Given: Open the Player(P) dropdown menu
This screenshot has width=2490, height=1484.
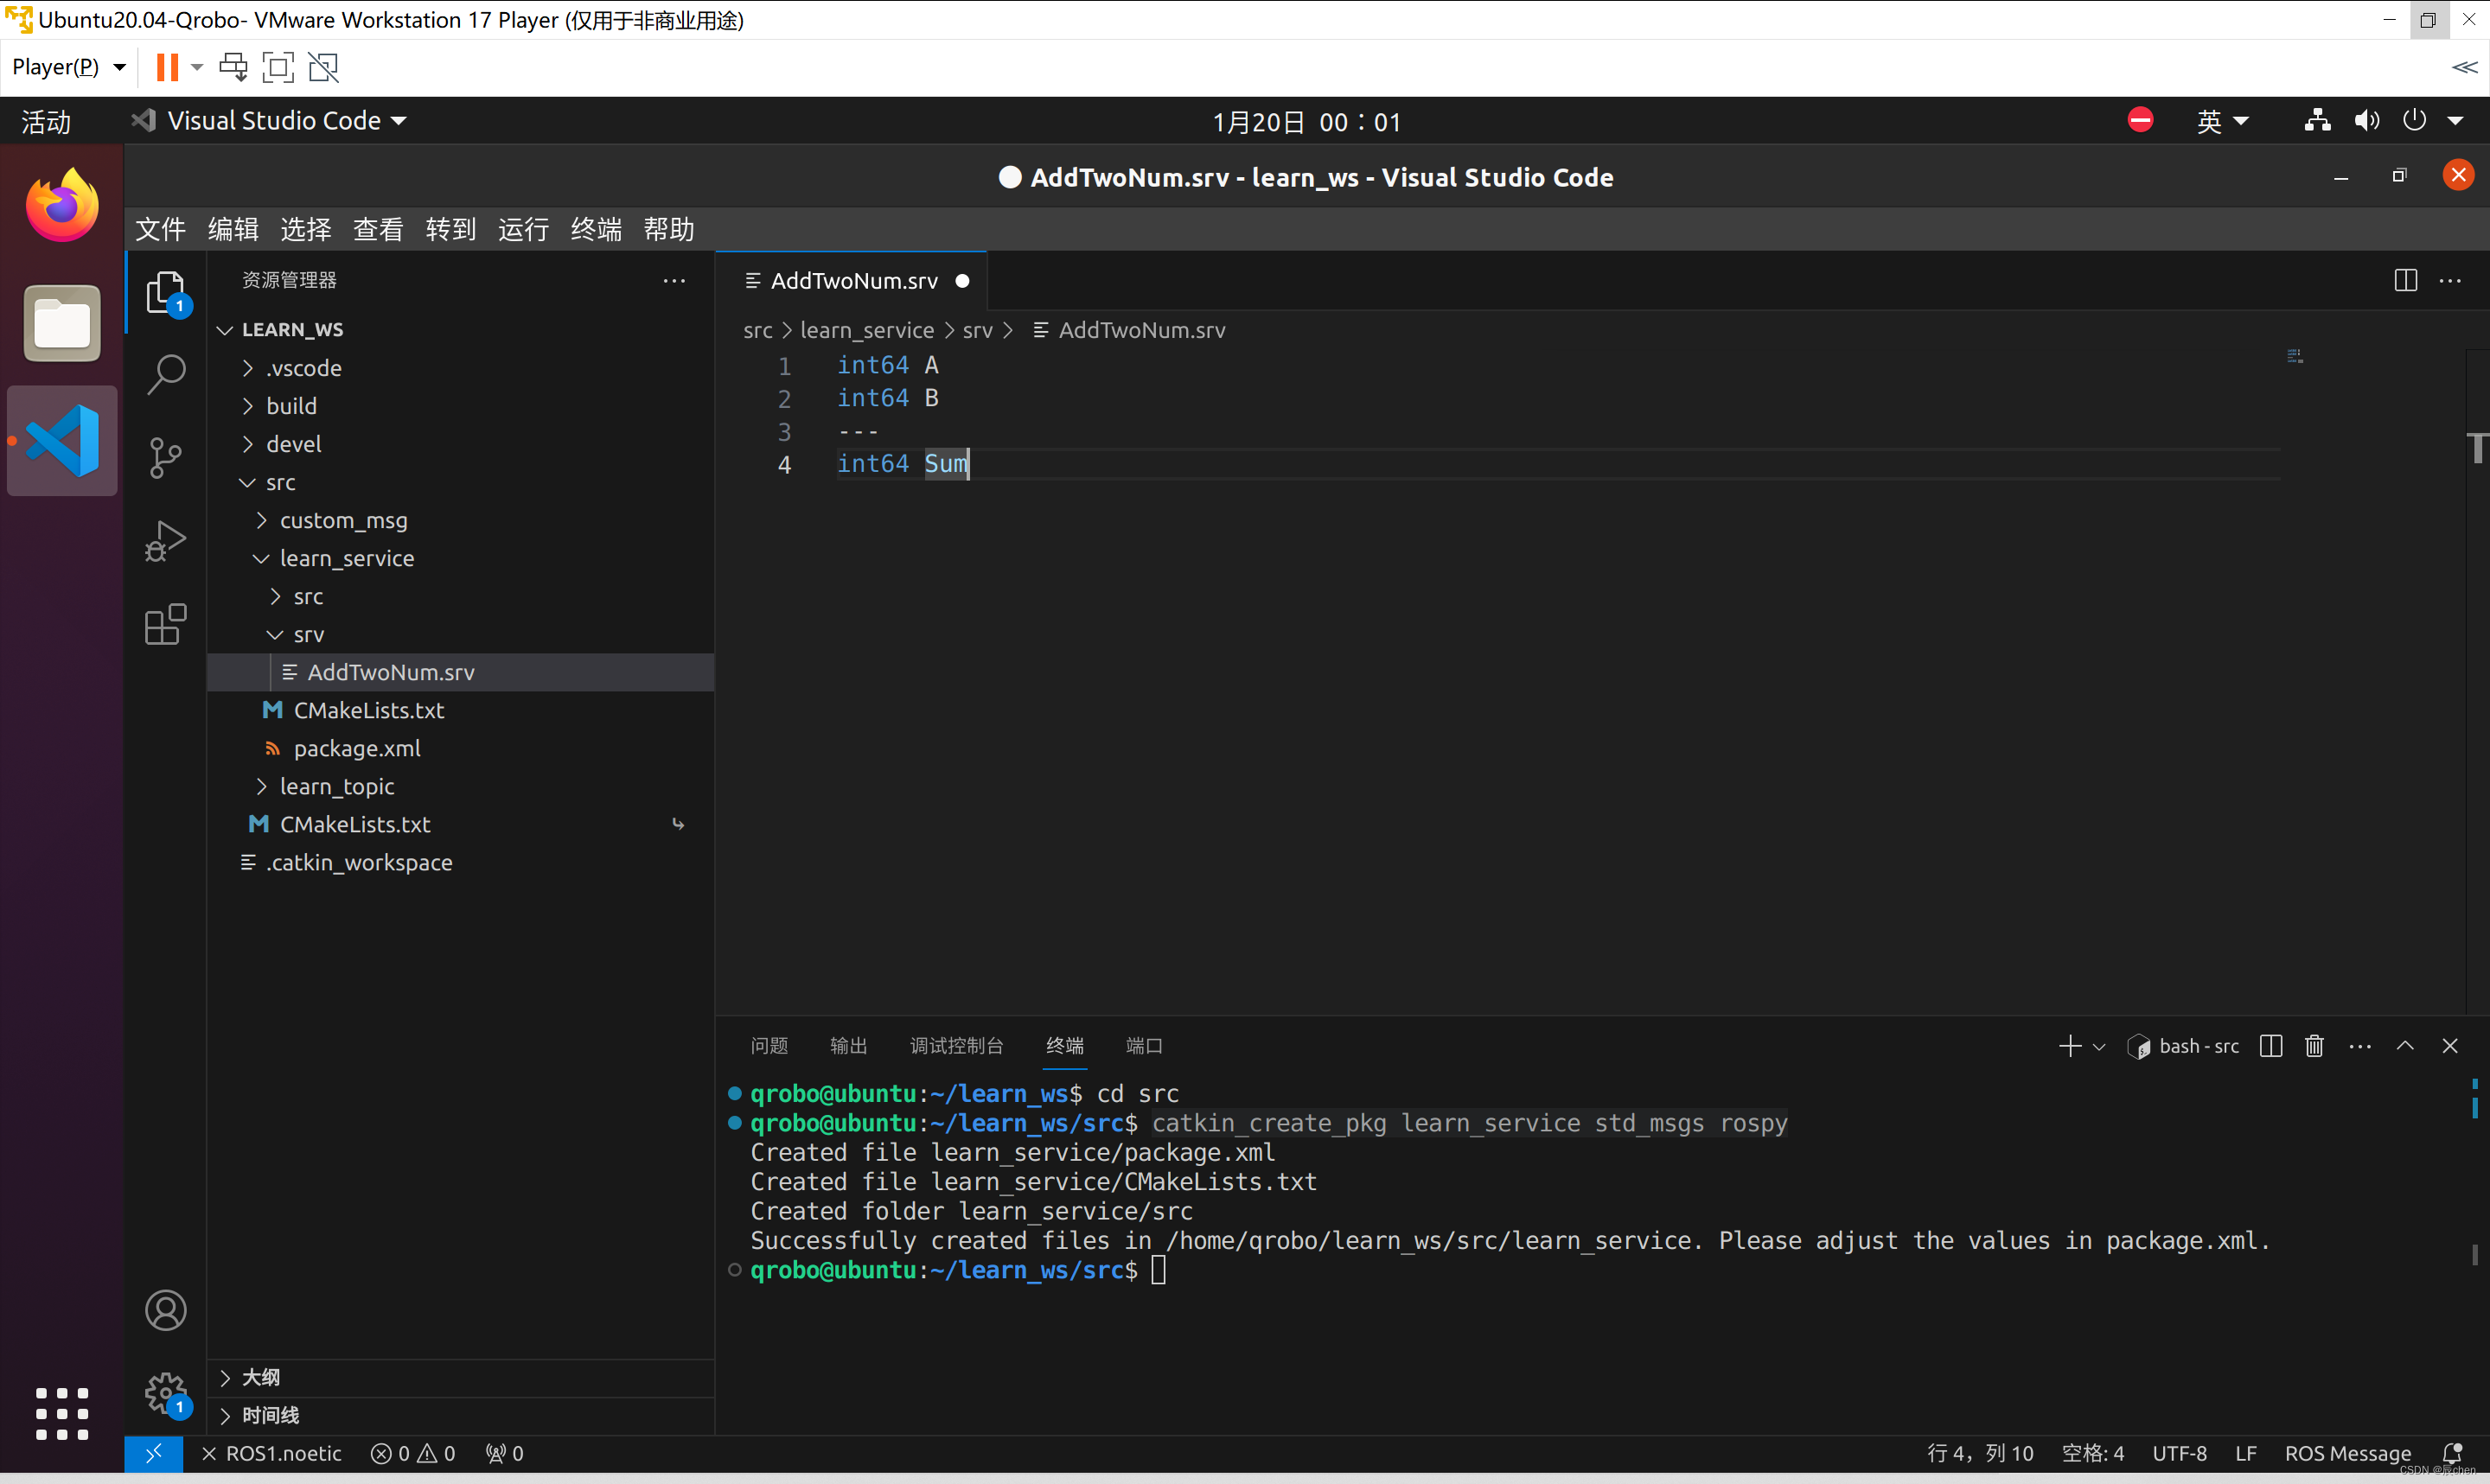Looking at the screenshot, I should (68, 67).
